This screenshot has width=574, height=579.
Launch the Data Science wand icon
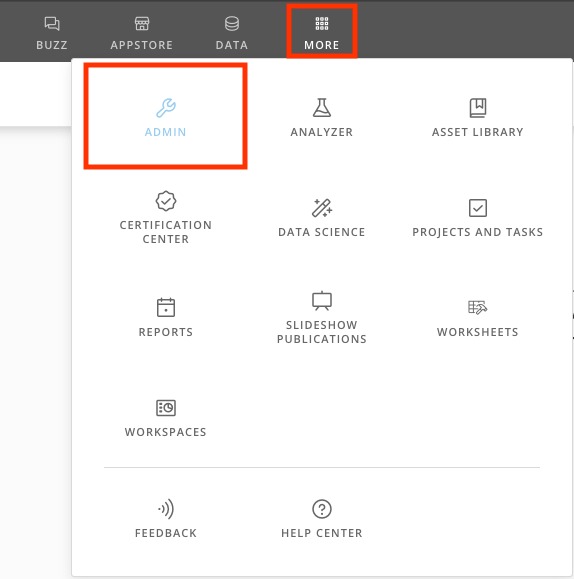(322, 208)
